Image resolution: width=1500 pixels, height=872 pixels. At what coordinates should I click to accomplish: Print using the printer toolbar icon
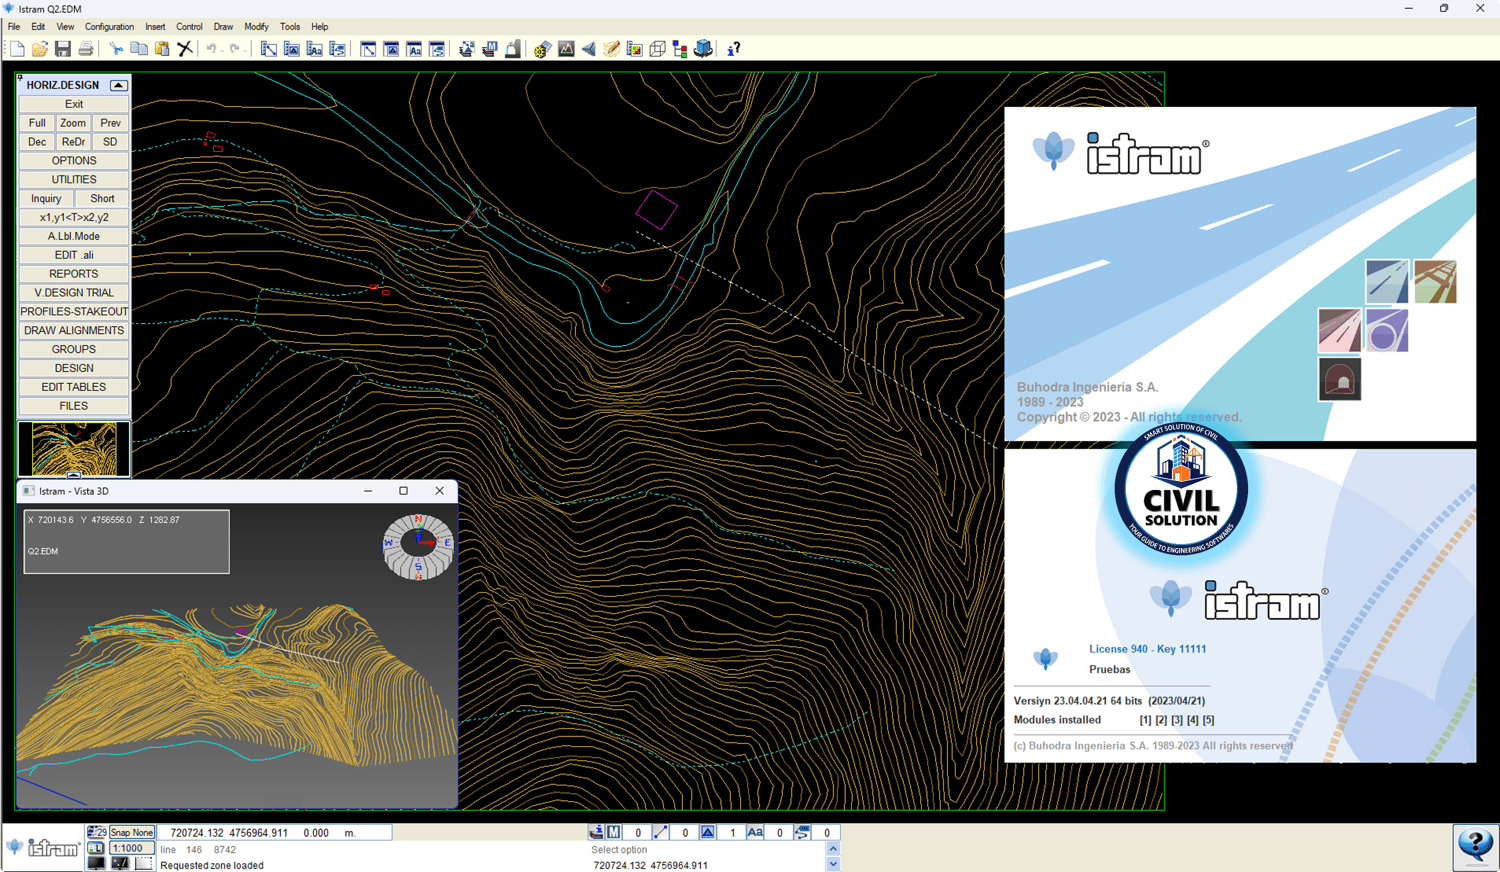86,49
